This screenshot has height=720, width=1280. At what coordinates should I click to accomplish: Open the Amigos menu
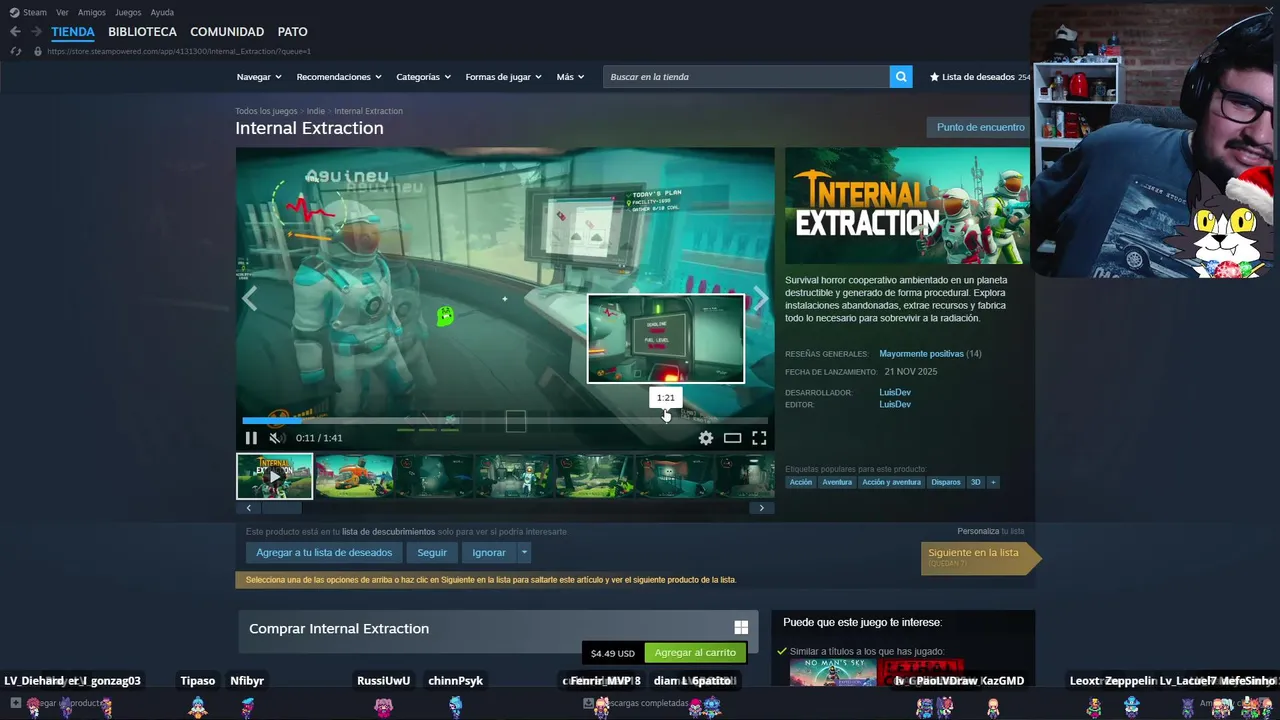pyautogui.click(x=92, y=12)
